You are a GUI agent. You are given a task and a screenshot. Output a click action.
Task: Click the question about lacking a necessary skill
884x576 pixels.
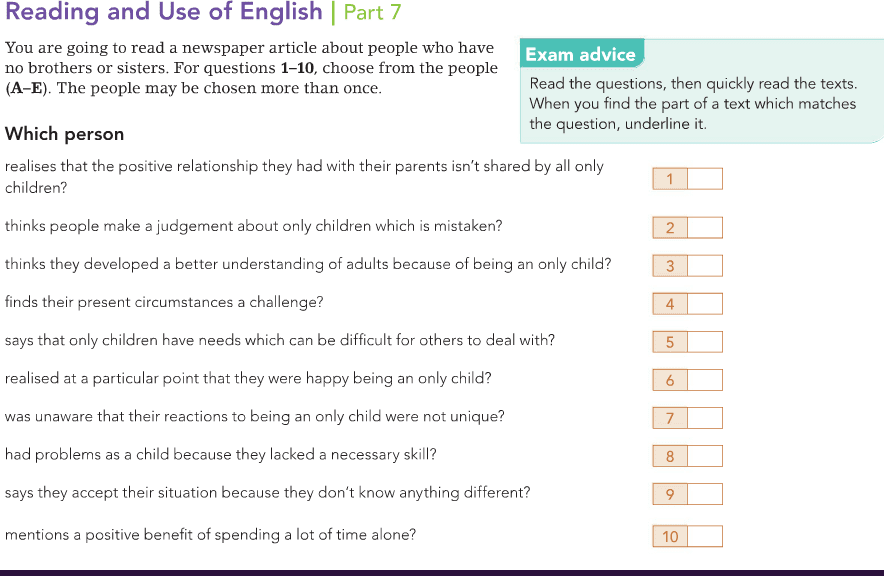(x=220, y=455)
